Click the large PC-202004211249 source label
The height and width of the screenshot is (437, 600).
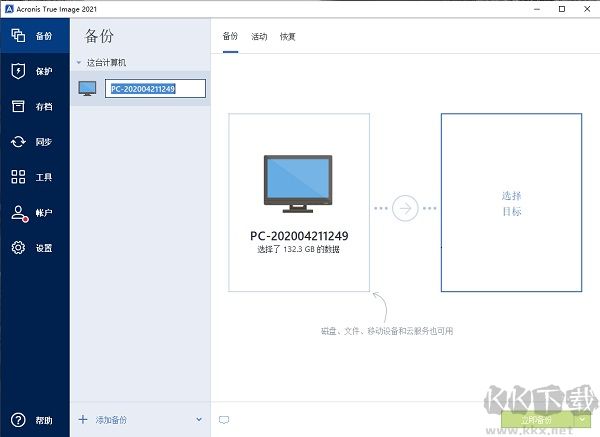tap(299, 236)
